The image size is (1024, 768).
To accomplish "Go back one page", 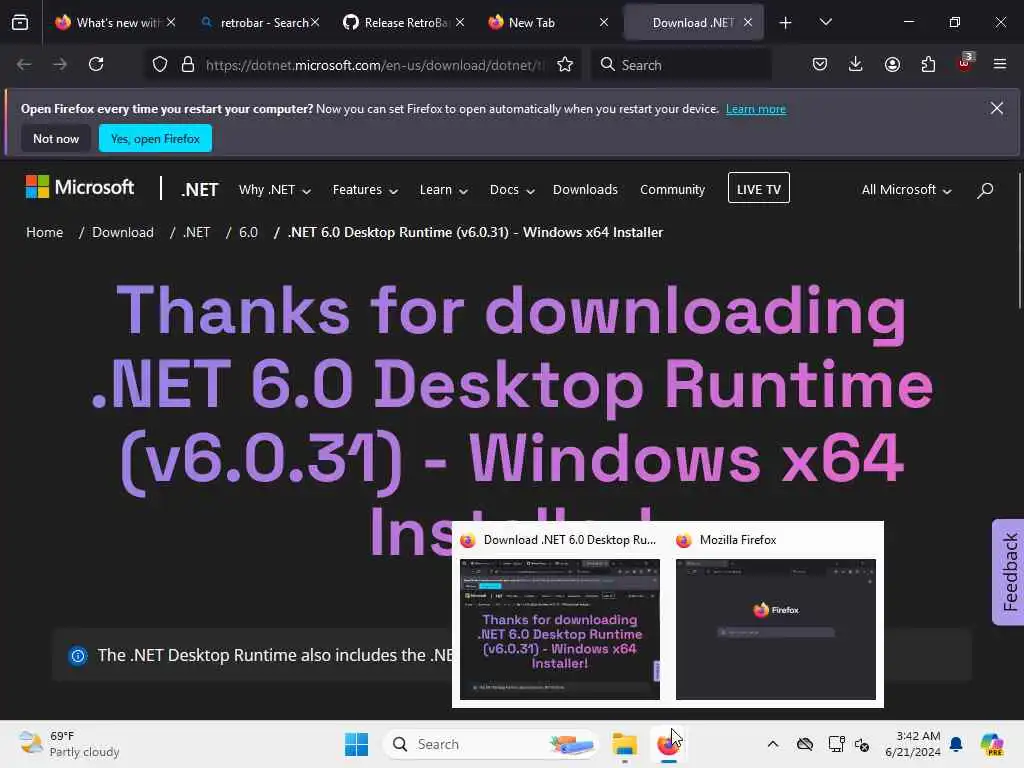I will 24,64.
